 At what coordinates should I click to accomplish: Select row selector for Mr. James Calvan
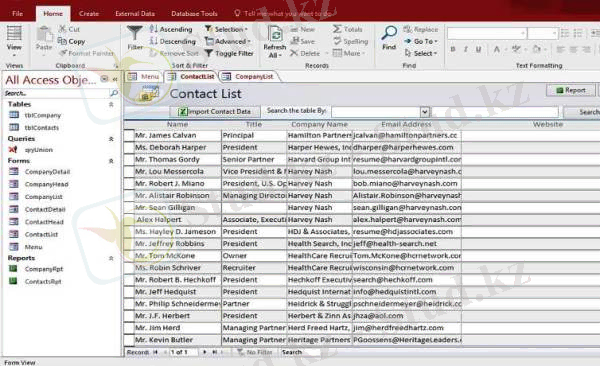(x=129, y=136)
